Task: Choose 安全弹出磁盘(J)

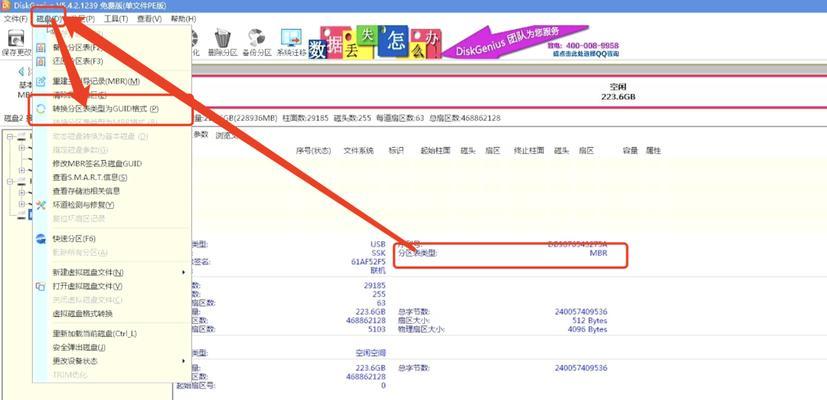Action: 79,347
